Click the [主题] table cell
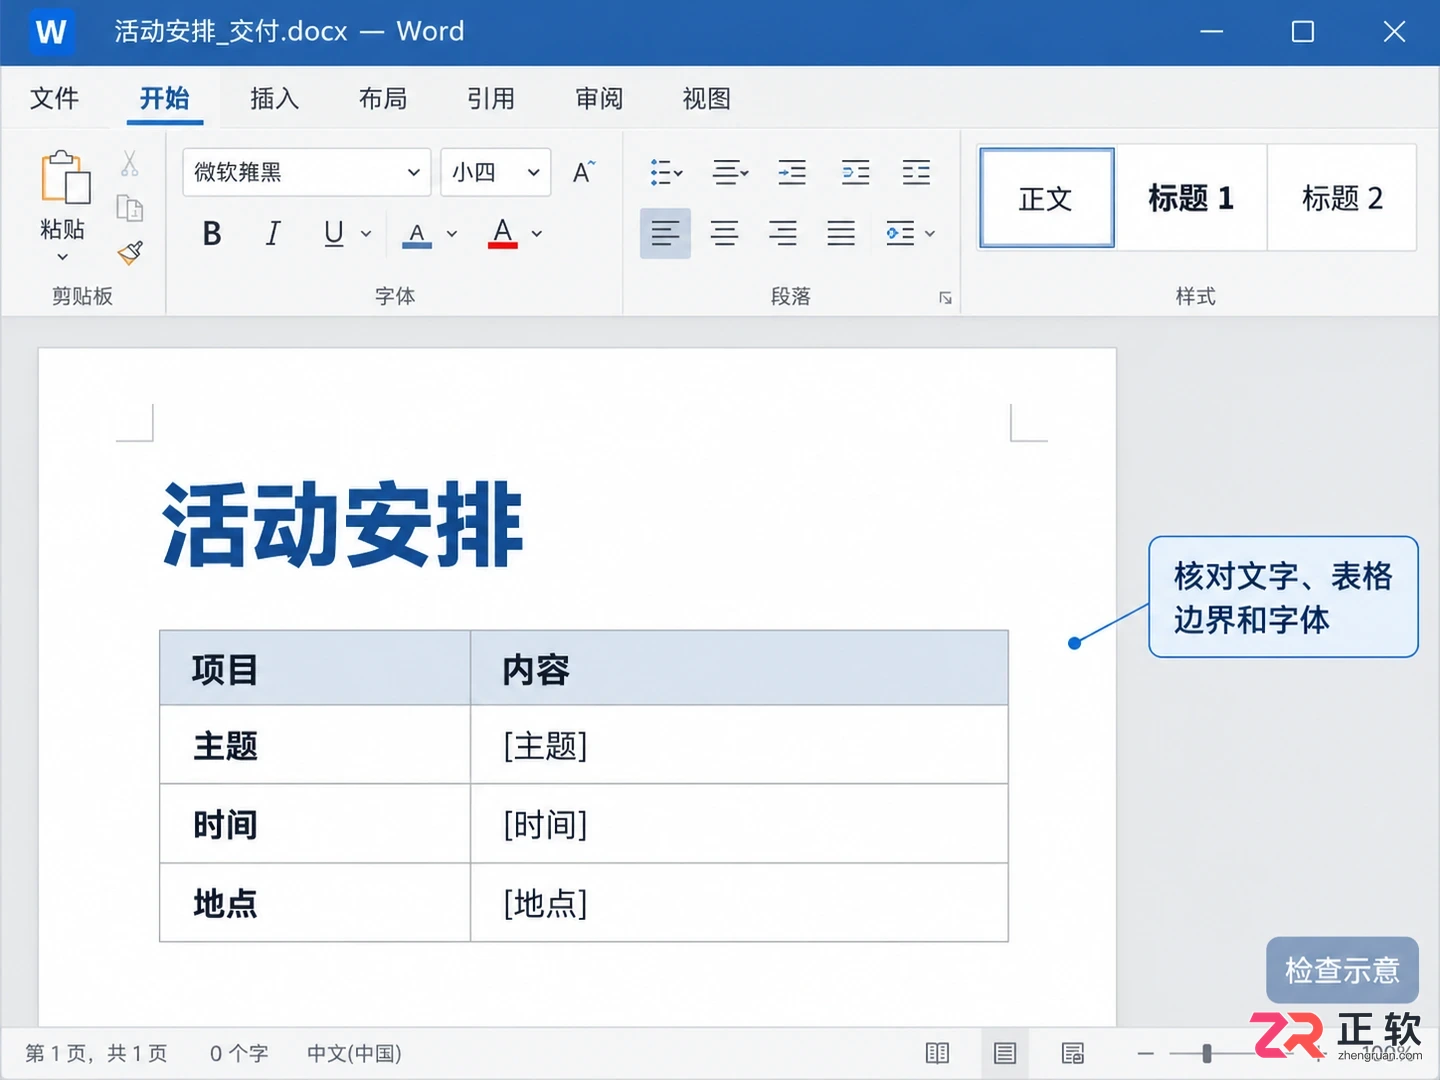This screenshot has height=1080, width=1440. click(739, 745)
